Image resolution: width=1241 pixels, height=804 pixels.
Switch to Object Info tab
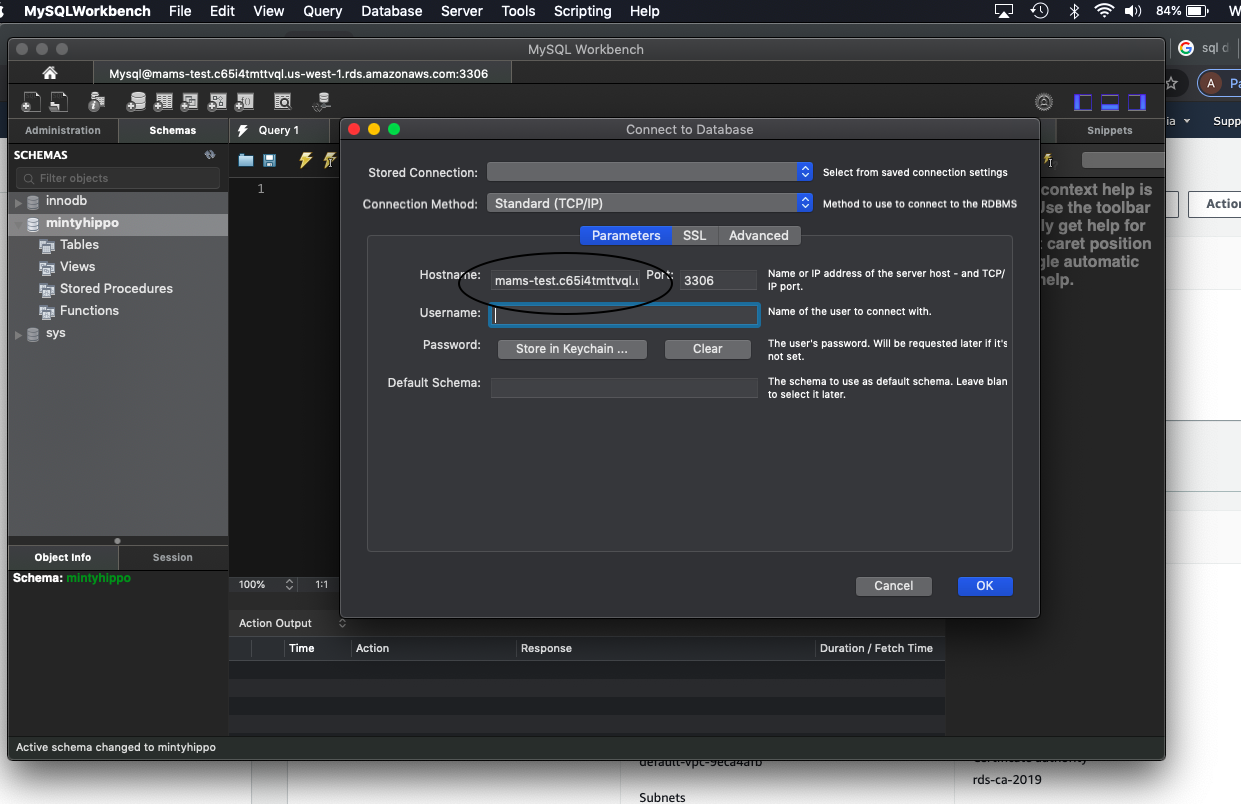click(63, 557)
